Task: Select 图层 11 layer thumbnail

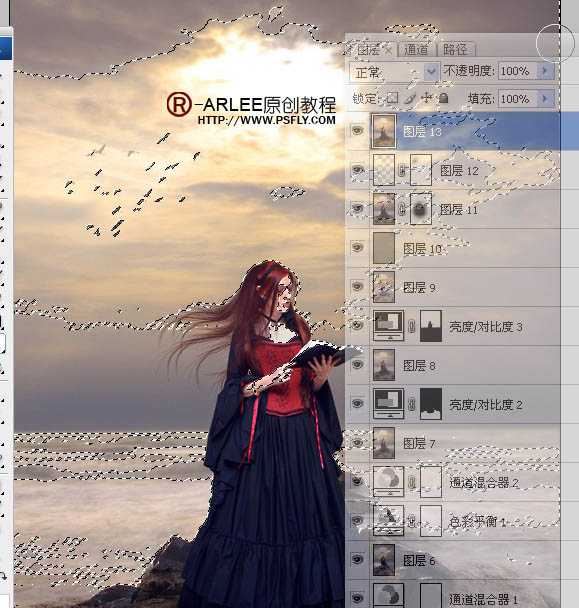Action: [x=384, y=209]
